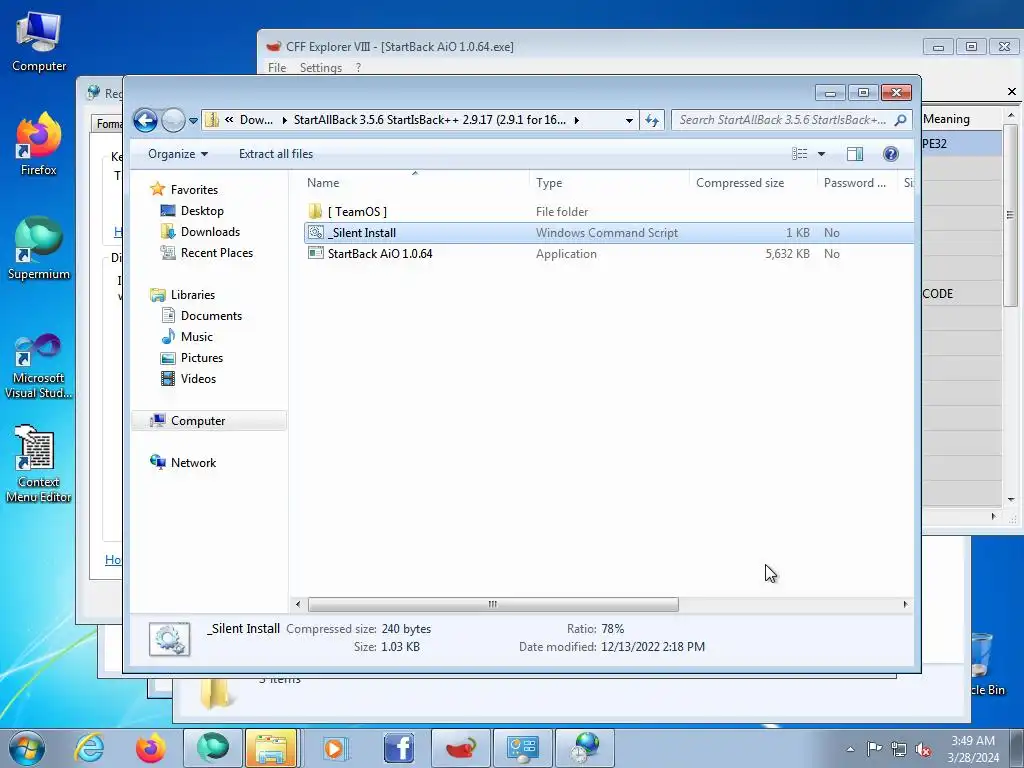The height and width of the screenshot is (768, 1024).
Task: Open Microsoft Visual Studio desktop shortcut
Action: point(39,366)
